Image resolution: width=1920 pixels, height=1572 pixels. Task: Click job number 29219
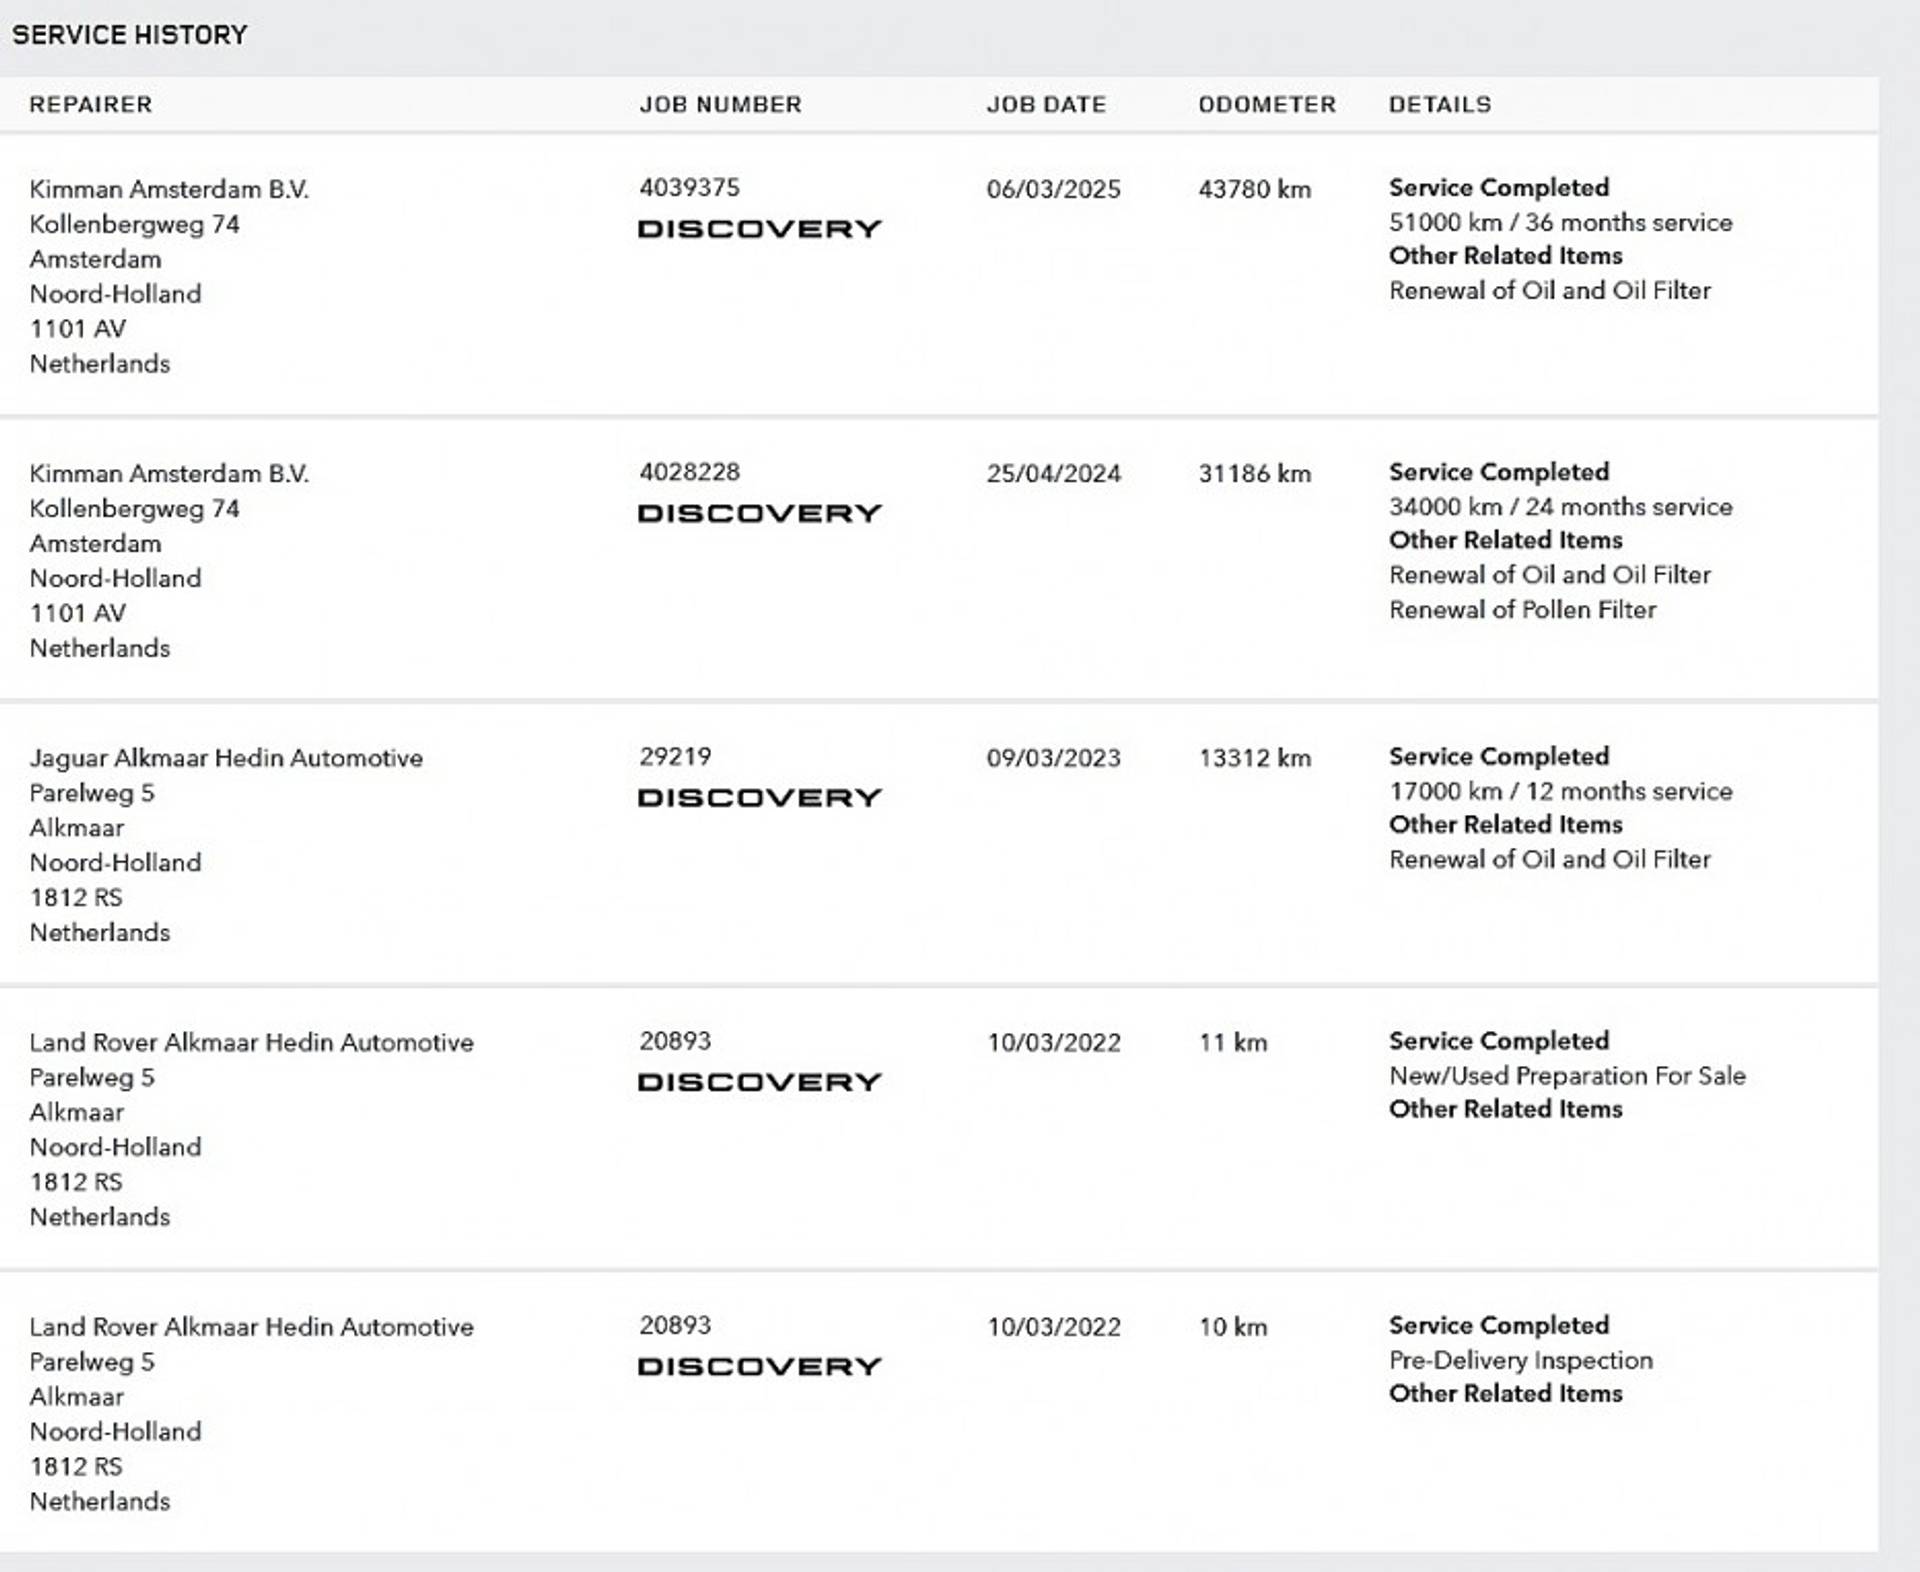675,756
